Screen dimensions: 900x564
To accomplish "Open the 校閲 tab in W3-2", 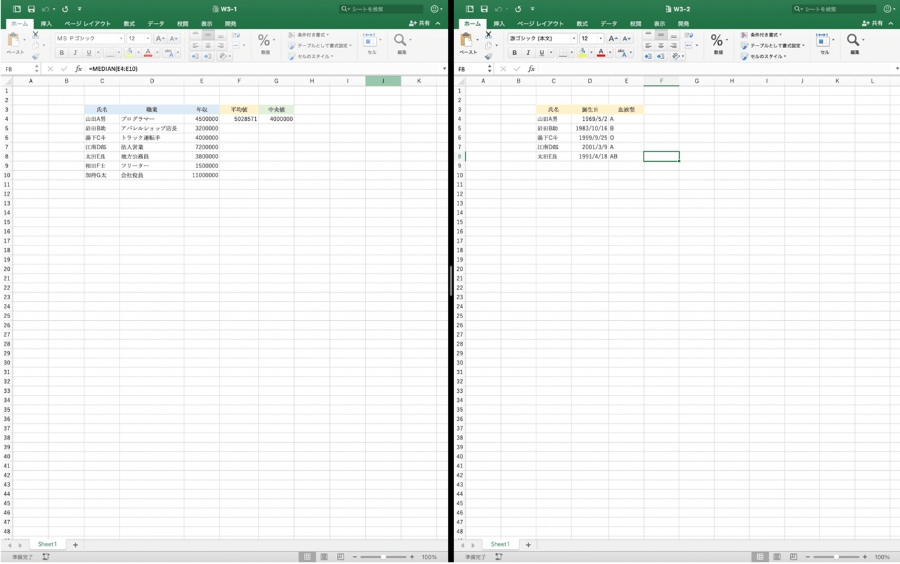I will pyautogui.click(x=635, y=24).
